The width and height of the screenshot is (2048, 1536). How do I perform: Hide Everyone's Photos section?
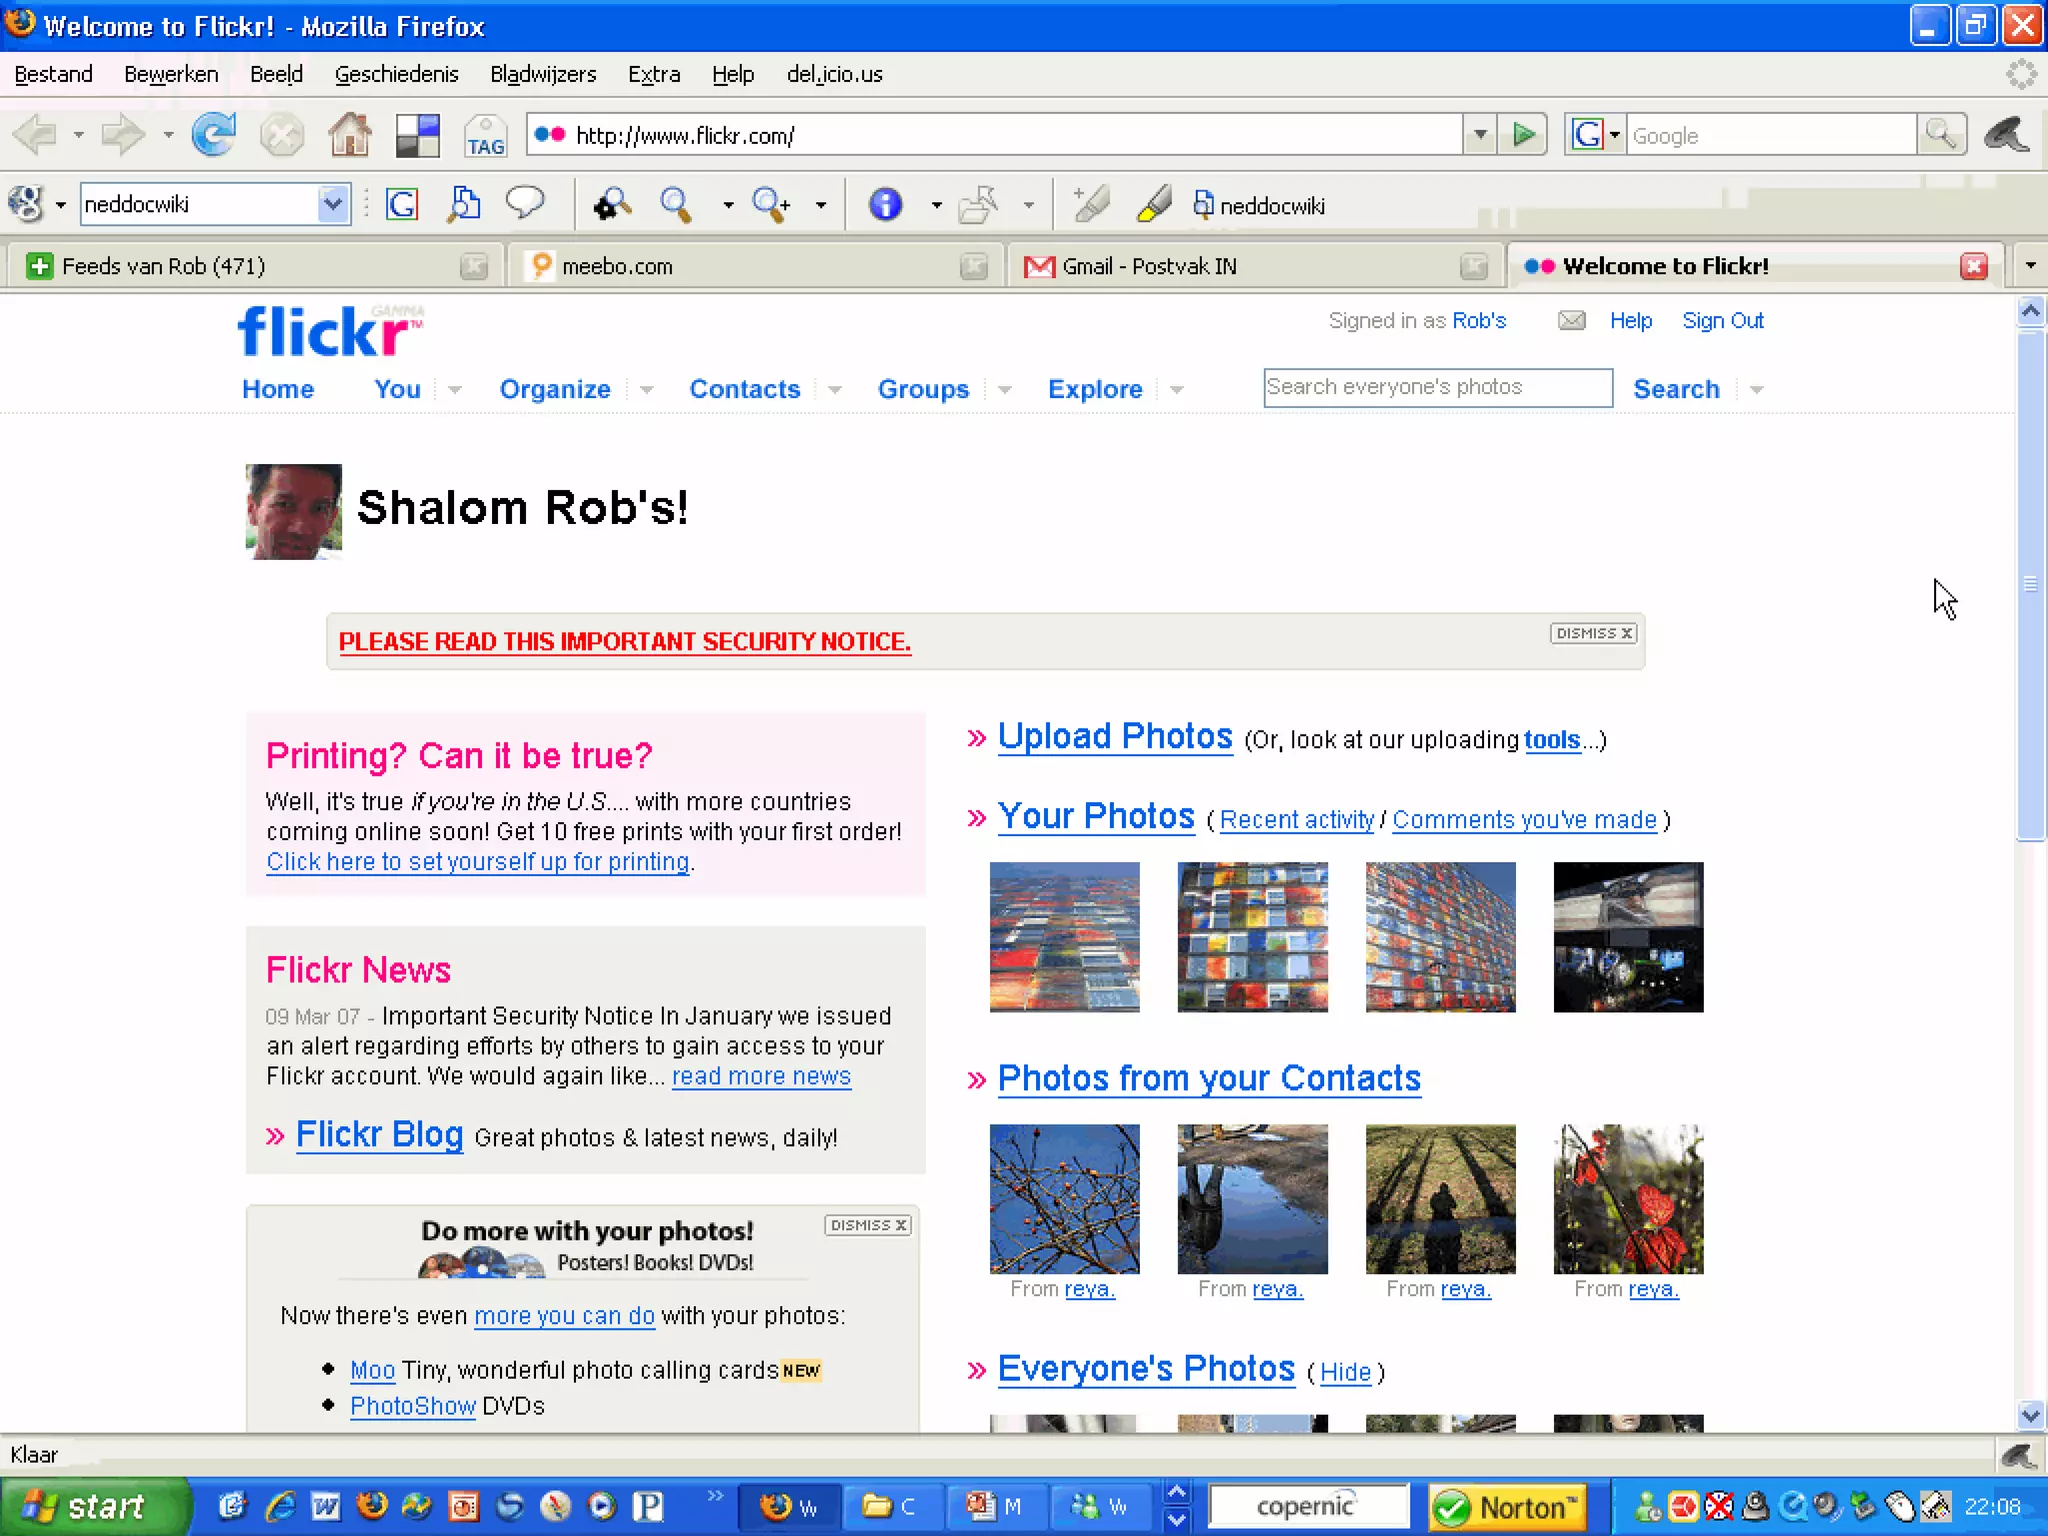click(x=1345, y=1373)
